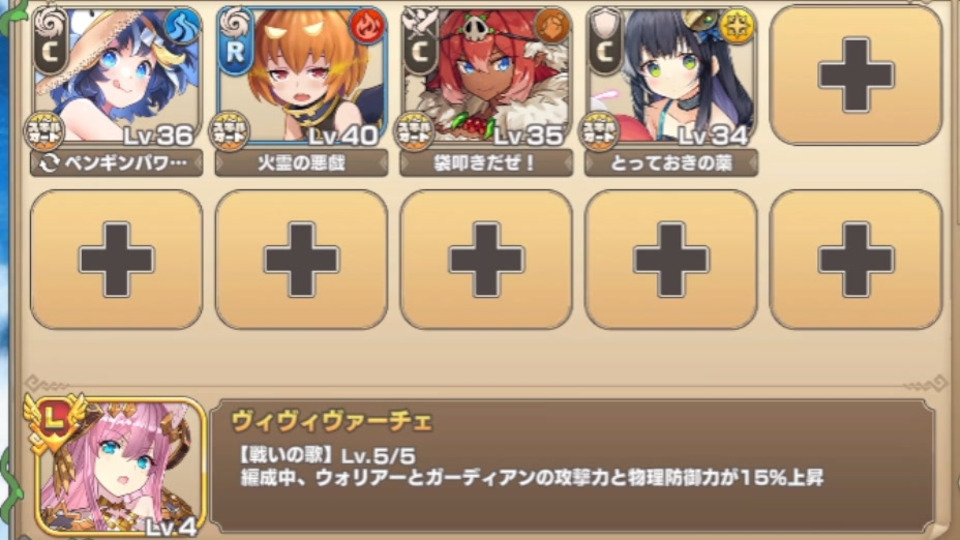960x540 pixels.
Task: Click the water element icon on first card
Action: [182, 27]
